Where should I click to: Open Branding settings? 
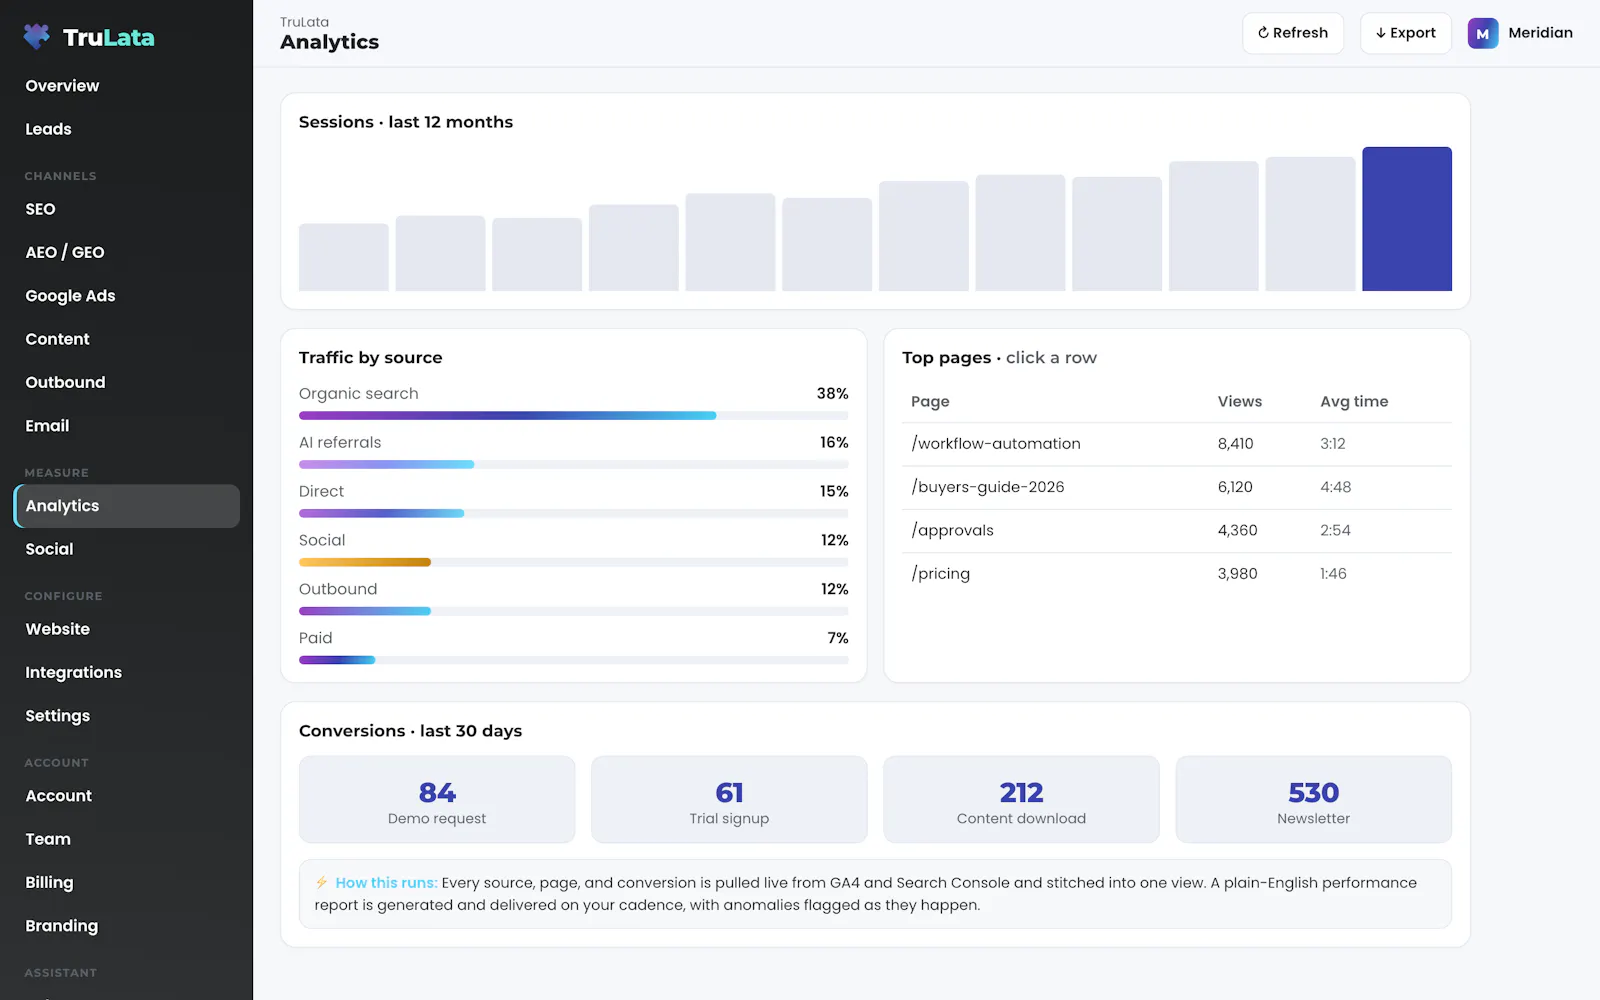127,926
